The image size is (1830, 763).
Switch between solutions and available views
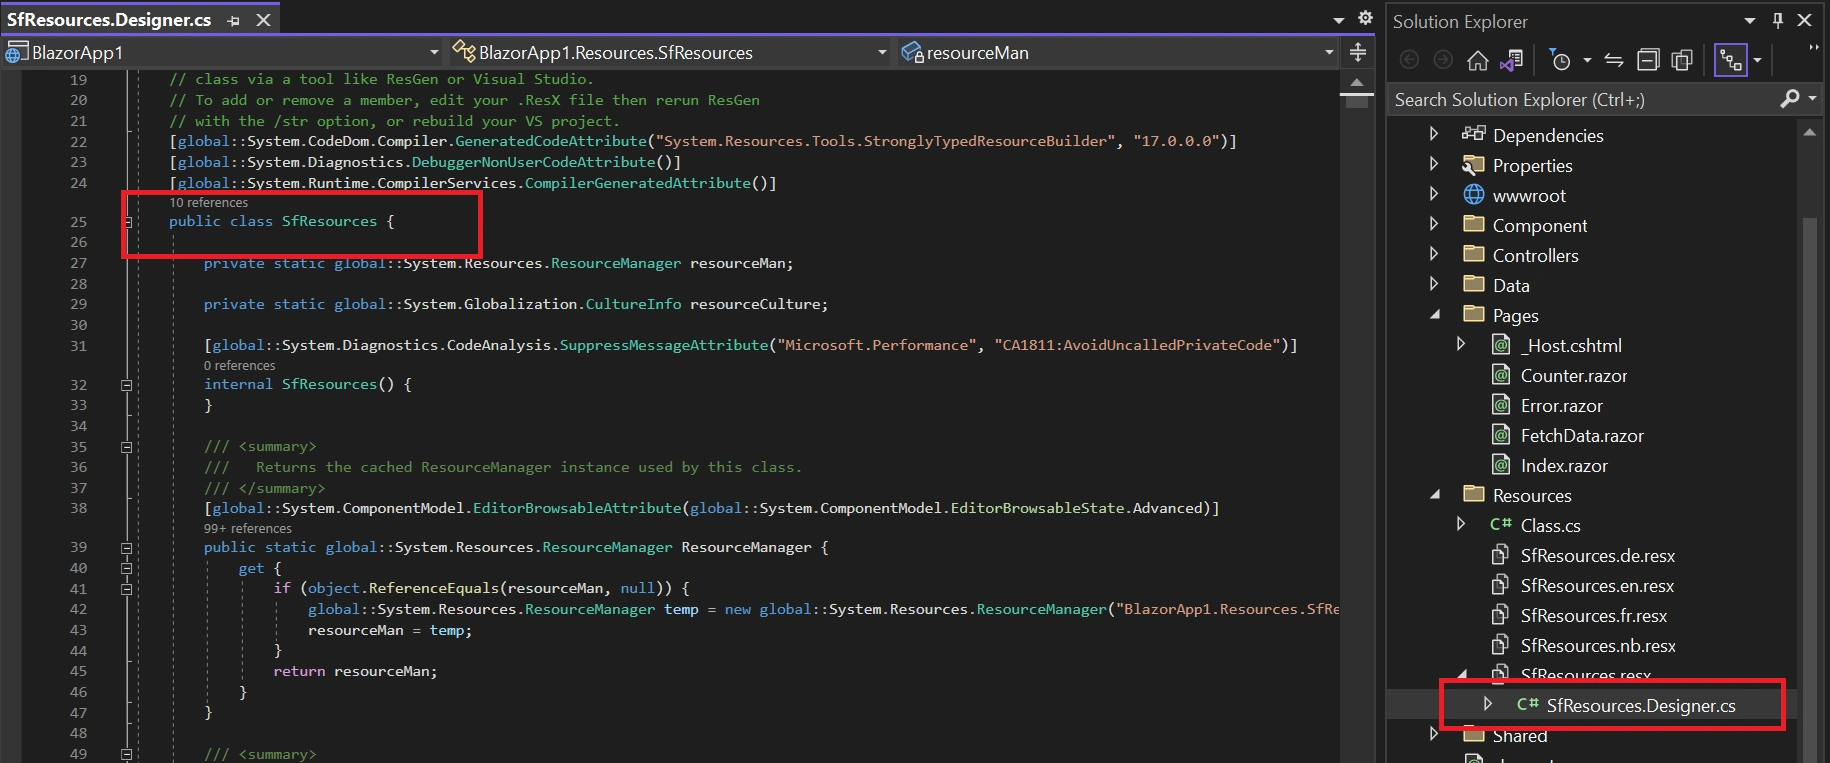click(1511, 61)
